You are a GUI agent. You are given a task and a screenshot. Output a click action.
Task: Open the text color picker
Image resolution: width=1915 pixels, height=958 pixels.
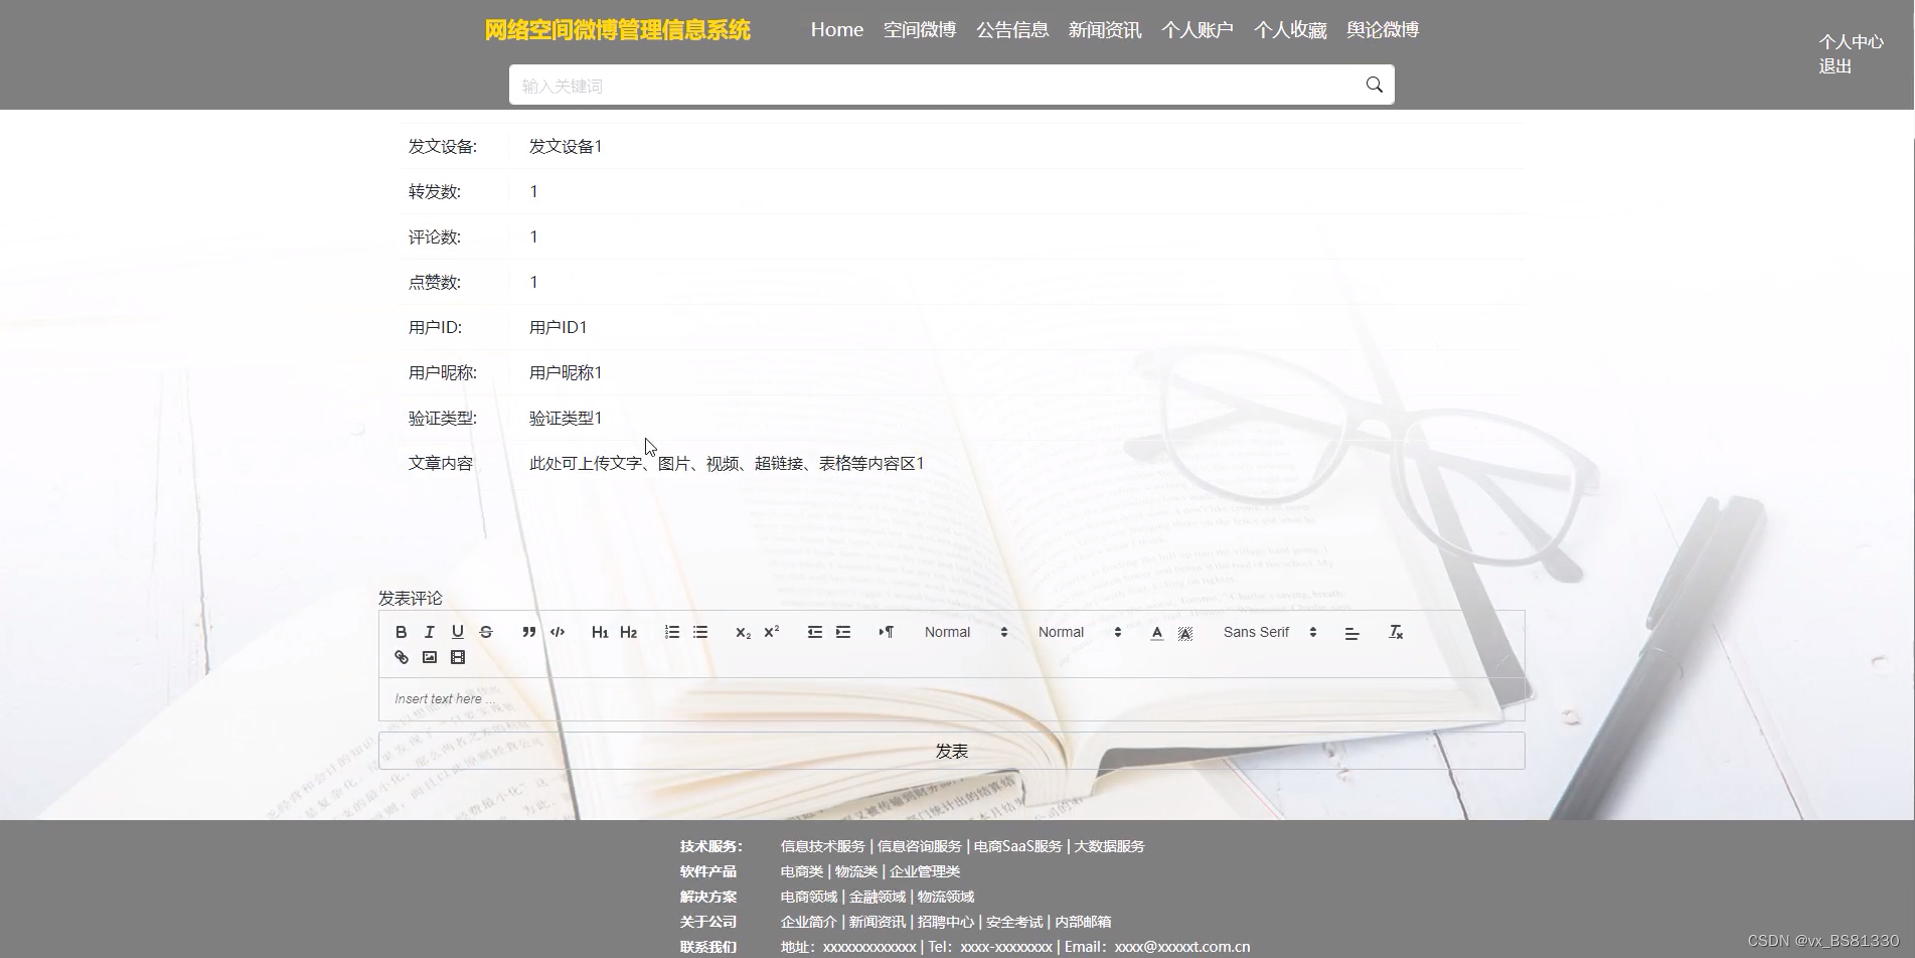pos(1157,632)
